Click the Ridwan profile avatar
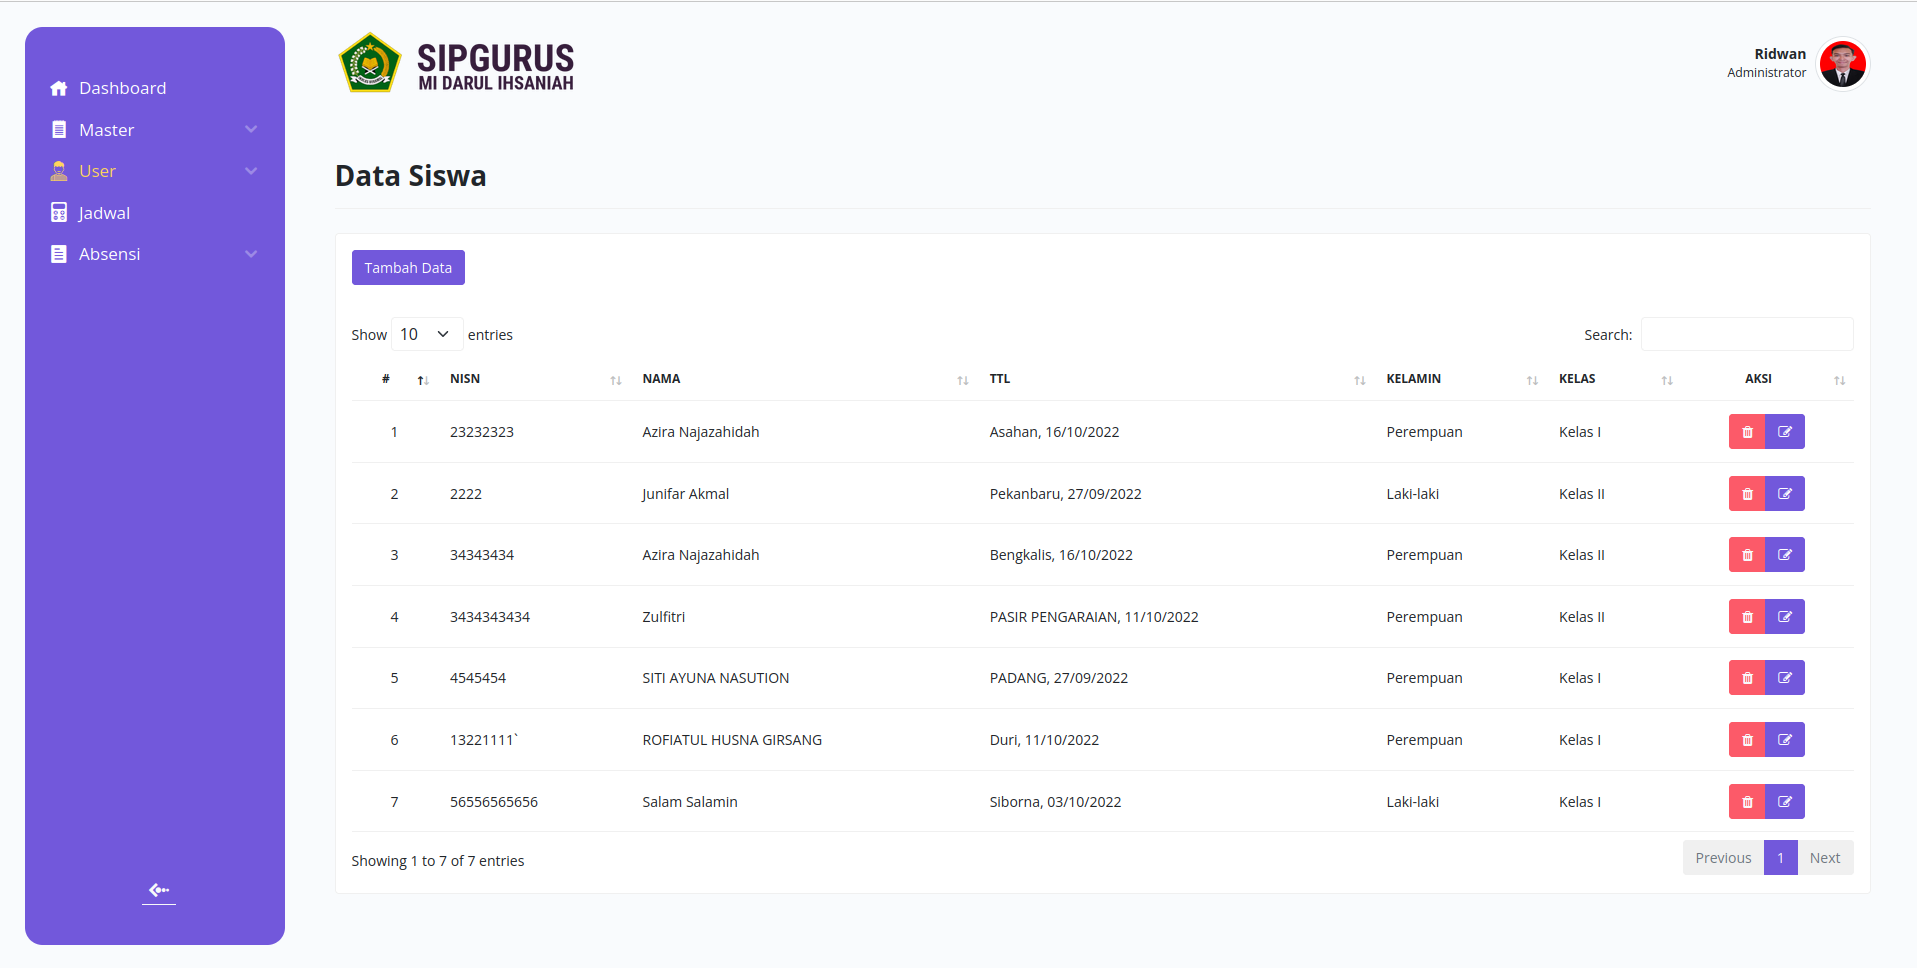 tap(1842, 64)
